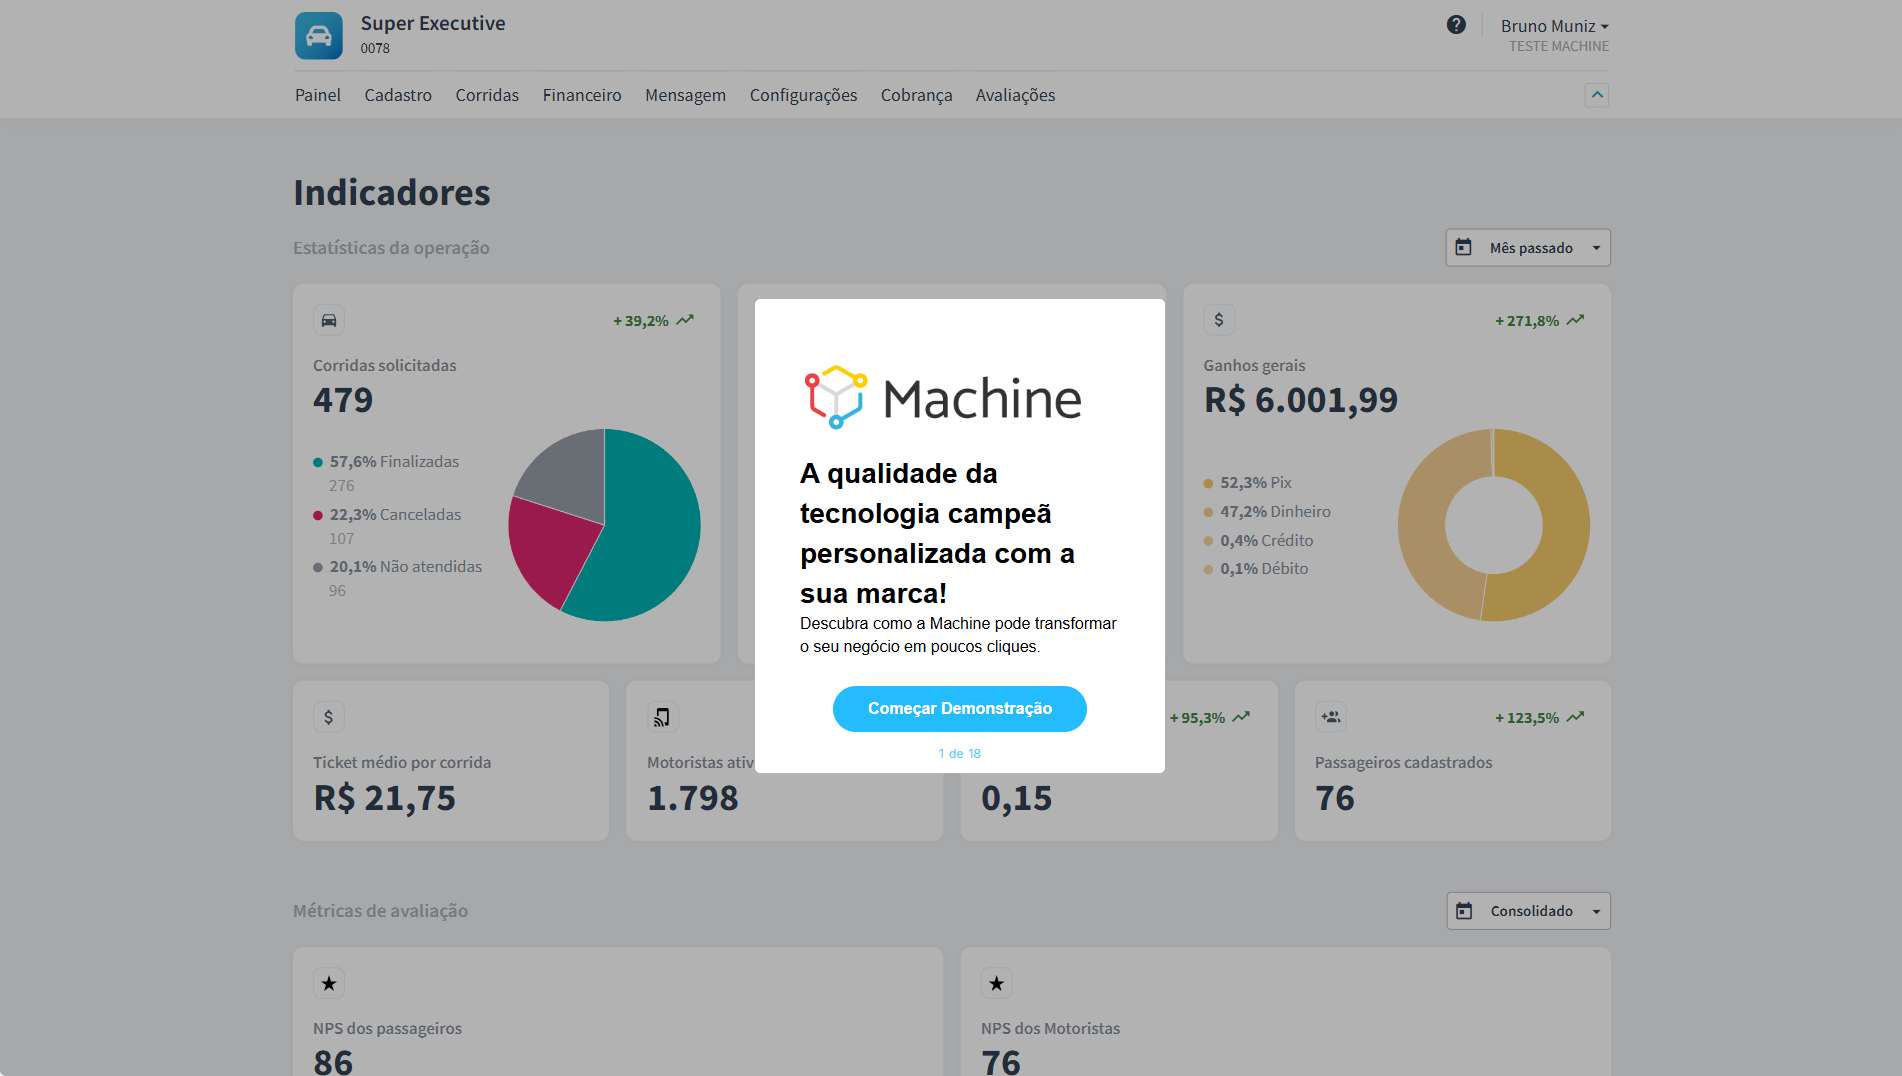Click the 22,3% Canceladas legend entry

[x=387, y=515]
